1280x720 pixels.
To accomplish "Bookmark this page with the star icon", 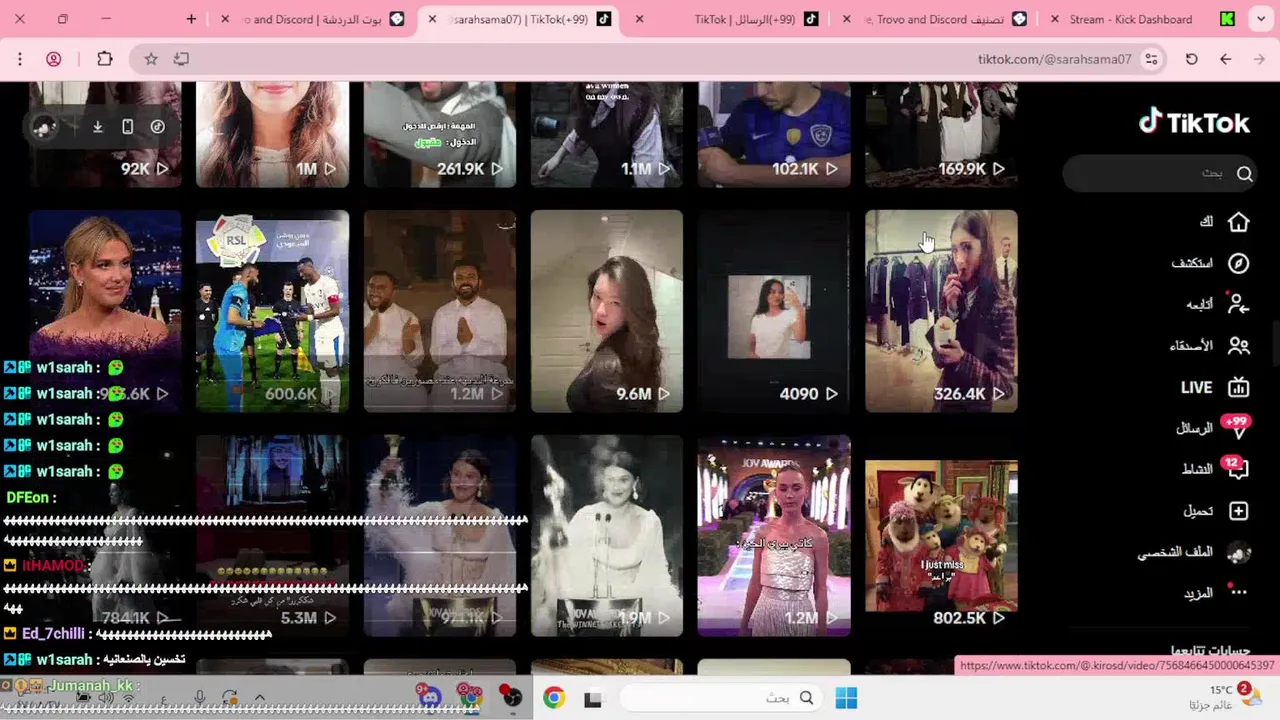I will coord(151,59).
